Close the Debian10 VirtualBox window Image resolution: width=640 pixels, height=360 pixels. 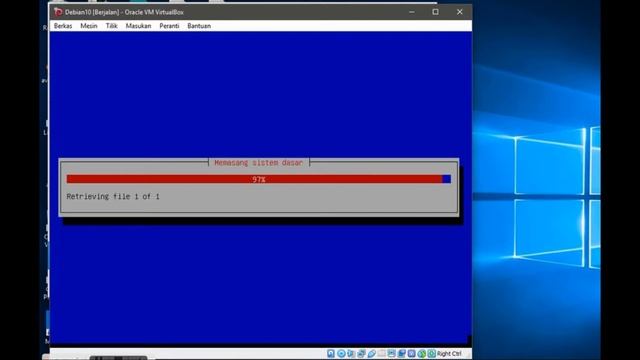[460, 12]
